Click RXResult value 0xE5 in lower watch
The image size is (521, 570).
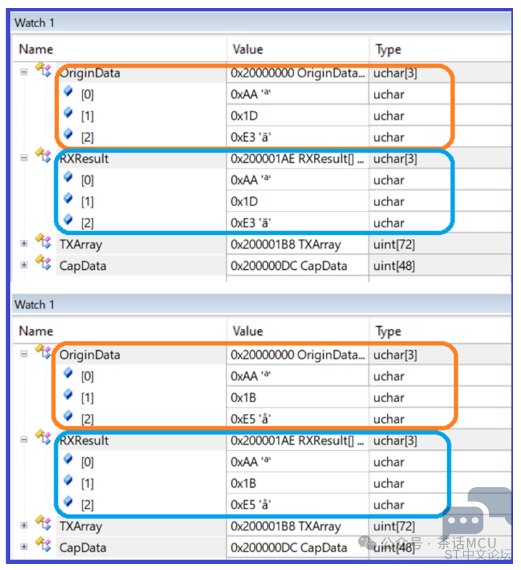point(251,505)
